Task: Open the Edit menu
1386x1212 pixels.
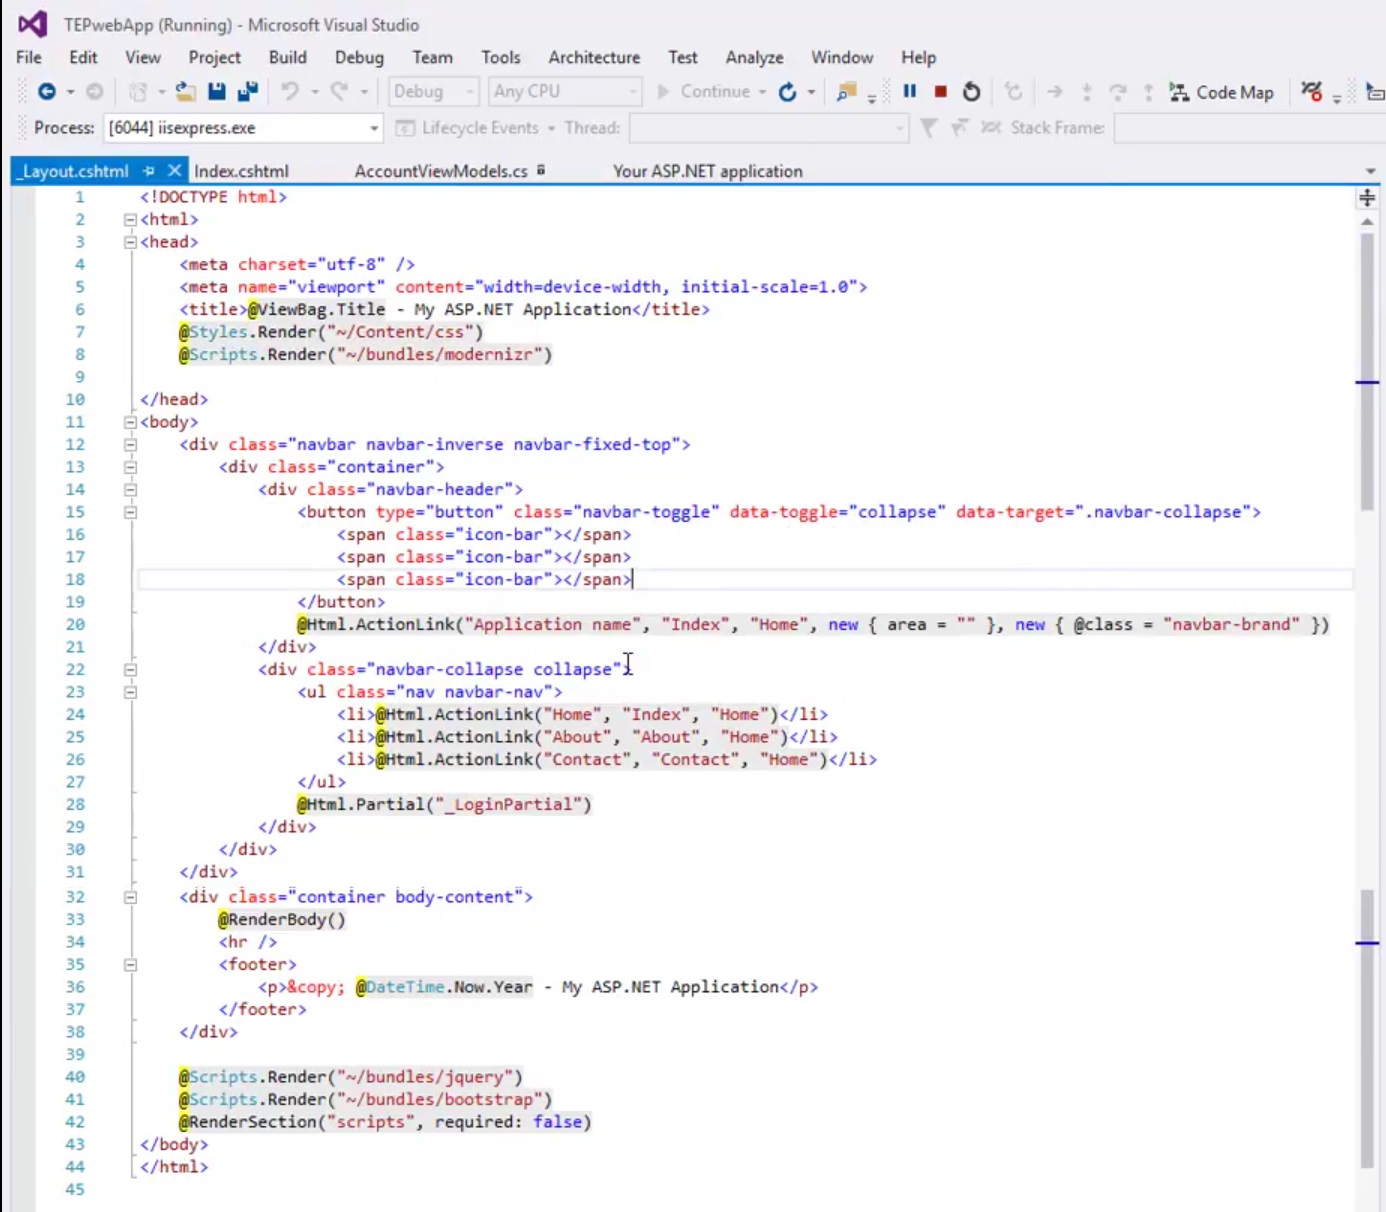Action: click(x=83, y=57)
